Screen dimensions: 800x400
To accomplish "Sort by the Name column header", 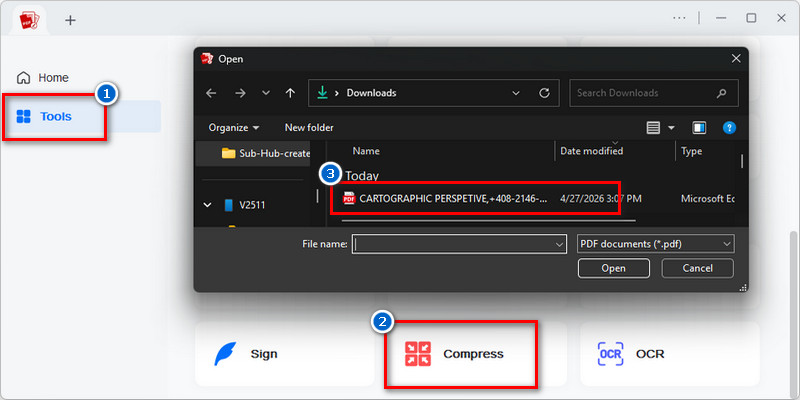I will [366, 151].
